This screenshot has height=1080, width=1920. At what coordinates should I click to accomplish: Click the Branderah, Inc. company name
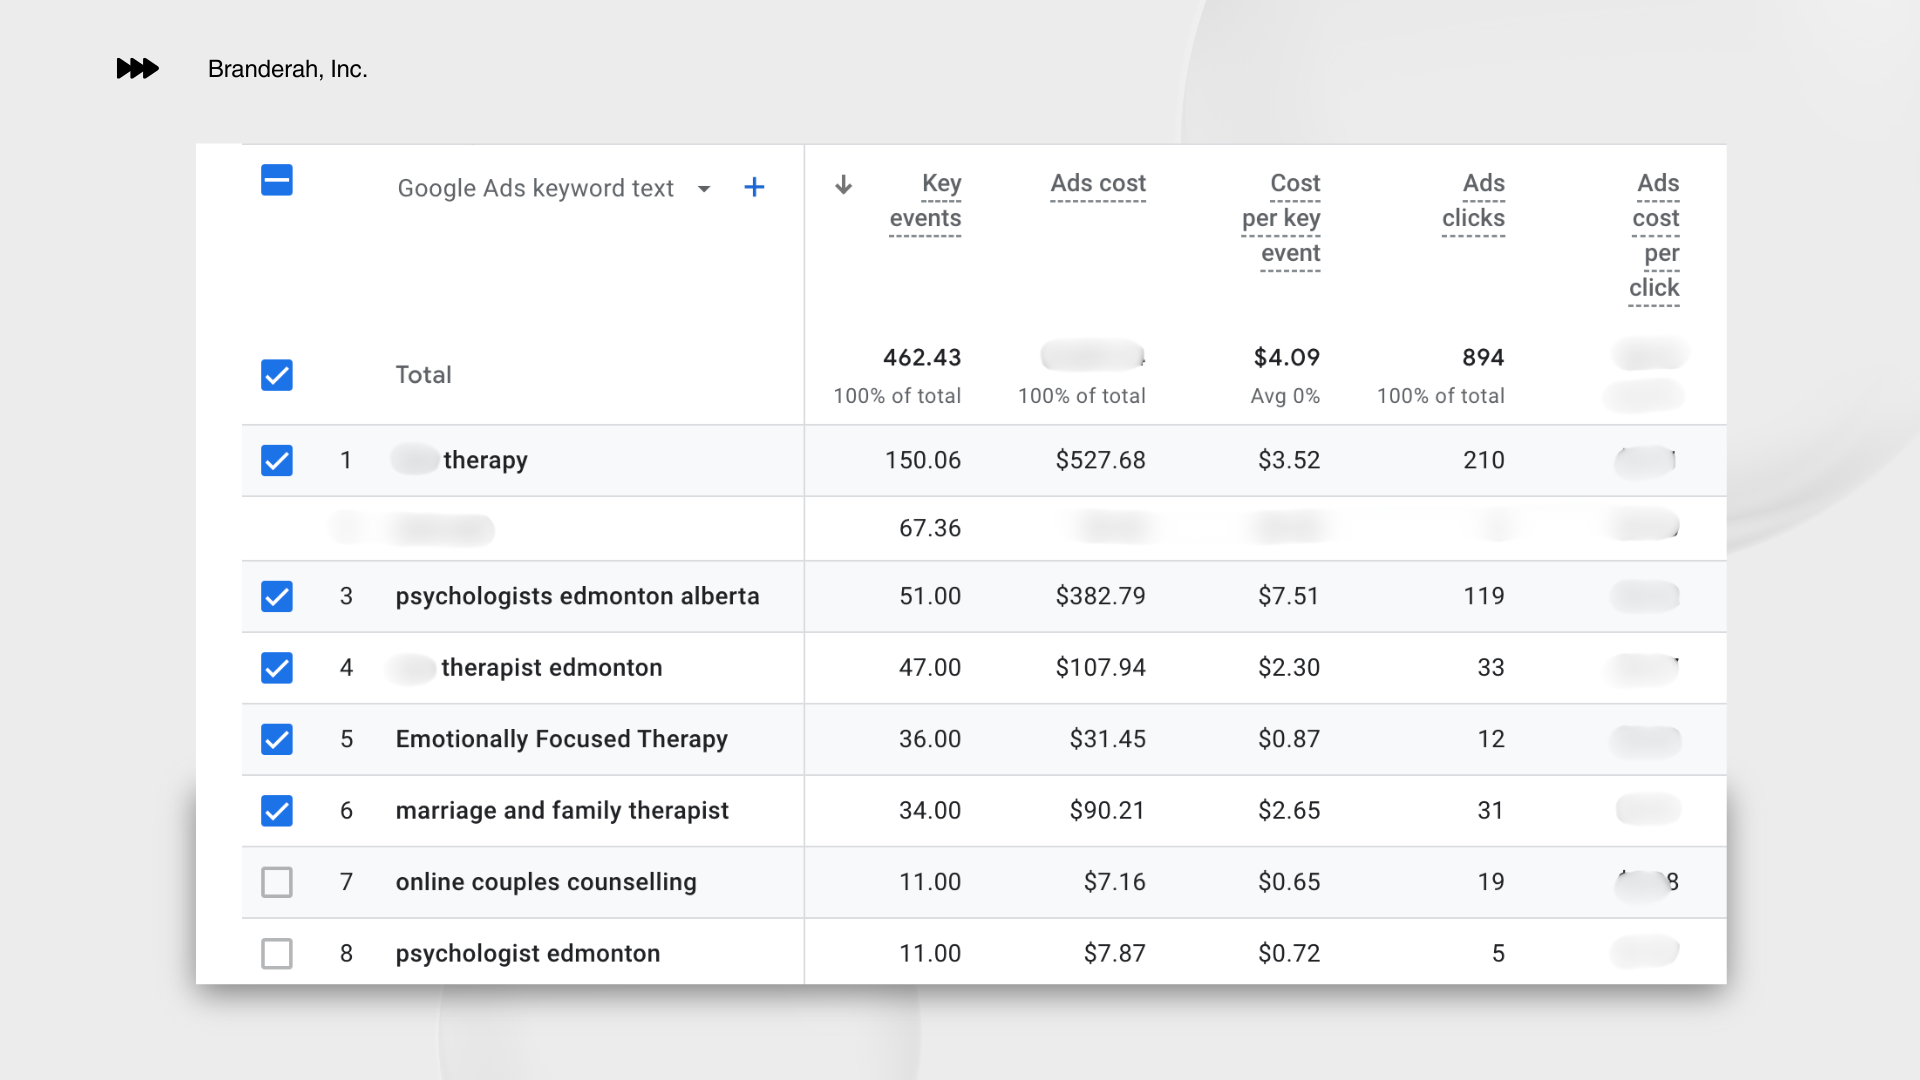[x=288, y=69]
